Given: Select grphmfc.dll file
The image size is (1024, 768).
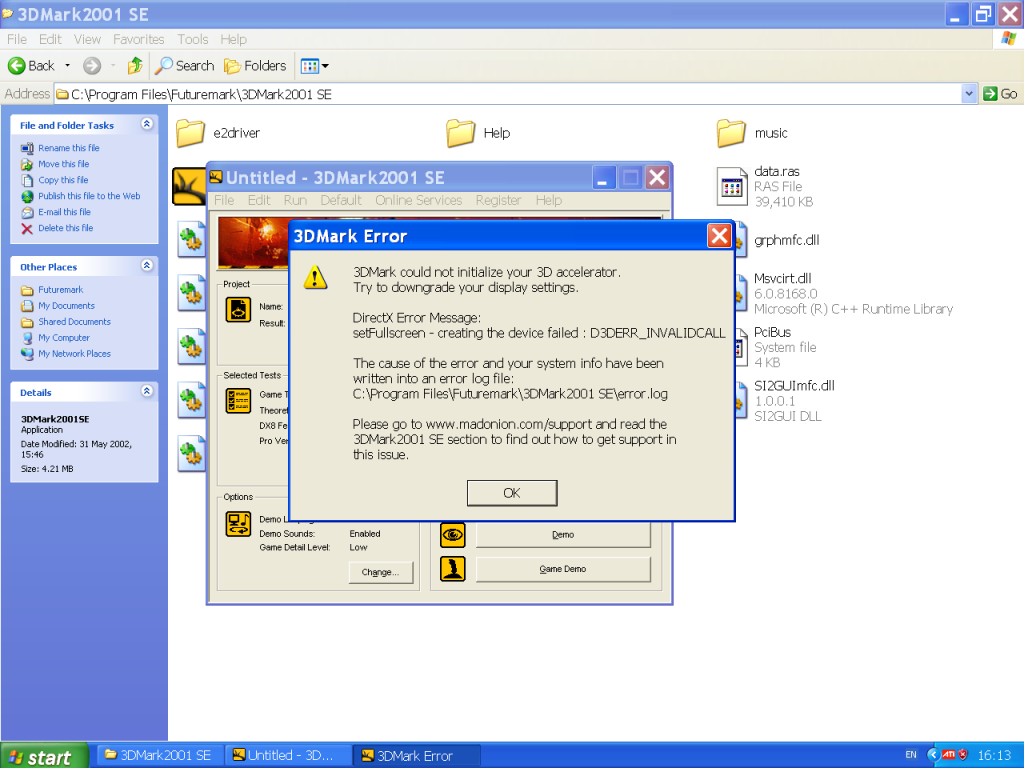Looking at the screenshot, I should [x=786, y=240].
